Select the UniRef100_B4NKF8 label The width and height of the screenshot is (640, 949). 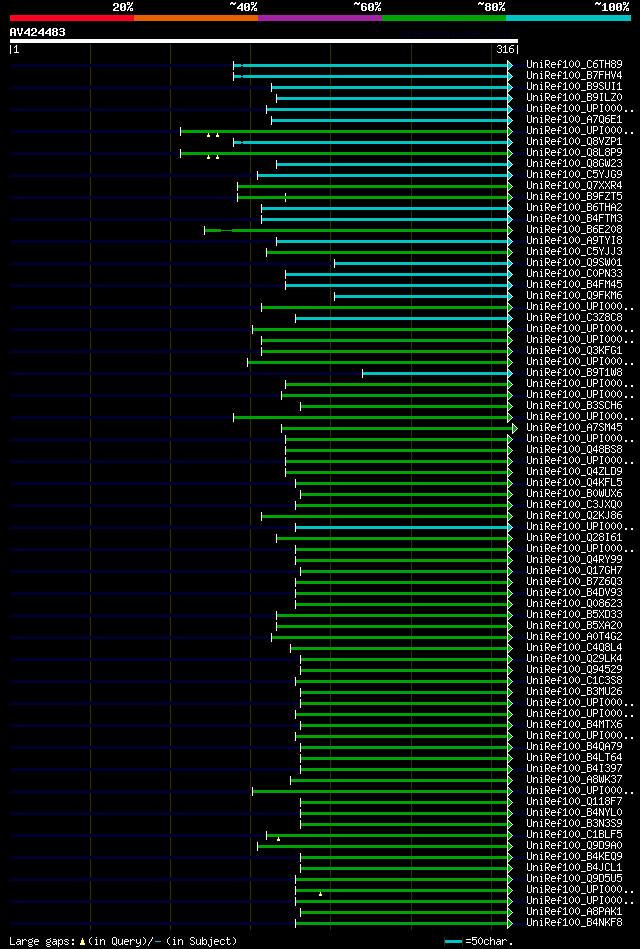pyautogui.click(x=574, y=922)
